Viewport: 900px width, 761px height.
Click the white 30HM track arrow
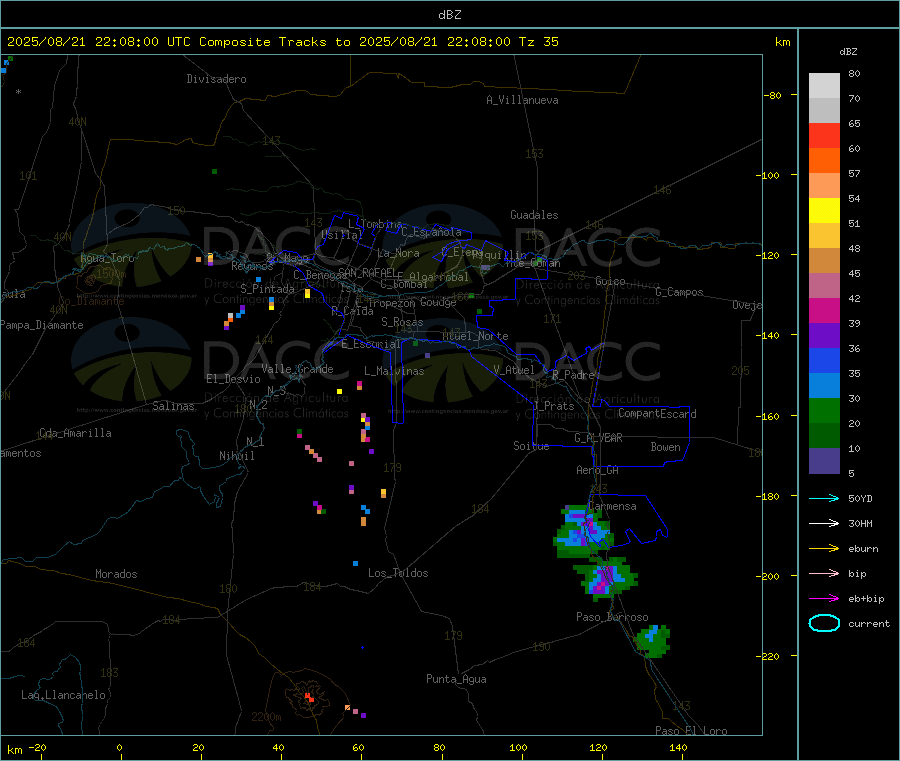click(x=824, y=523)
